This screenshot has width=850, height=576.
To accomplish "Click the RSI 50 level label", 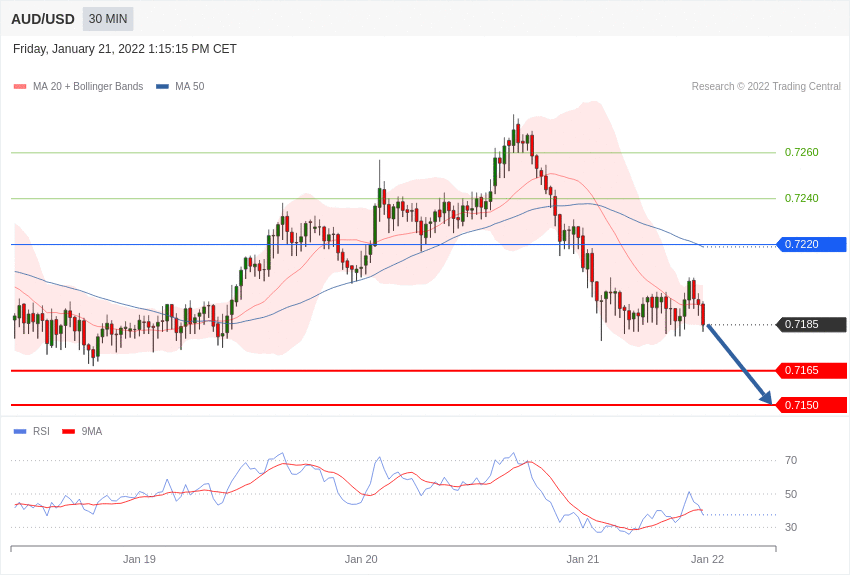I will click(x=791, y=494).
